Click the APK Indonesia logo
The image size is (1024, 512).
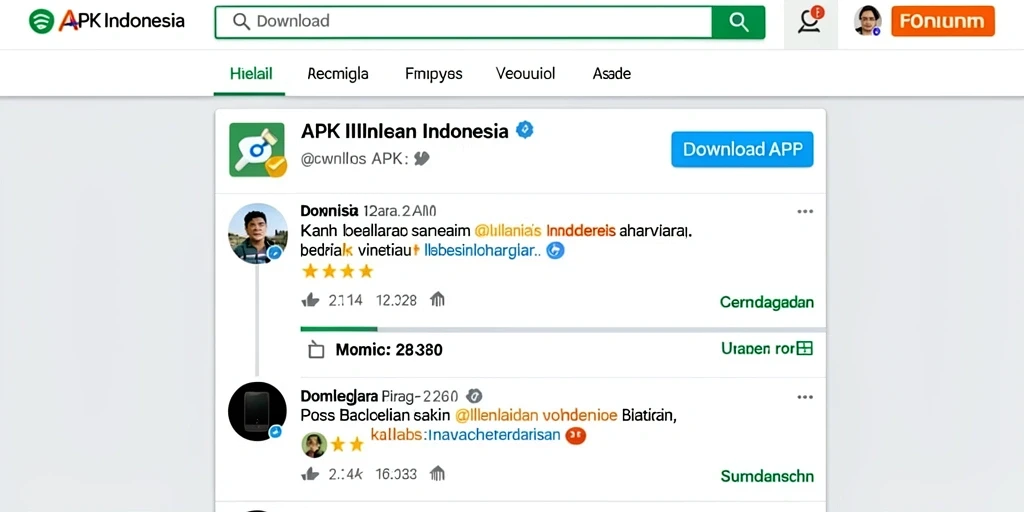pyautogui.click(x=107, y=21)
